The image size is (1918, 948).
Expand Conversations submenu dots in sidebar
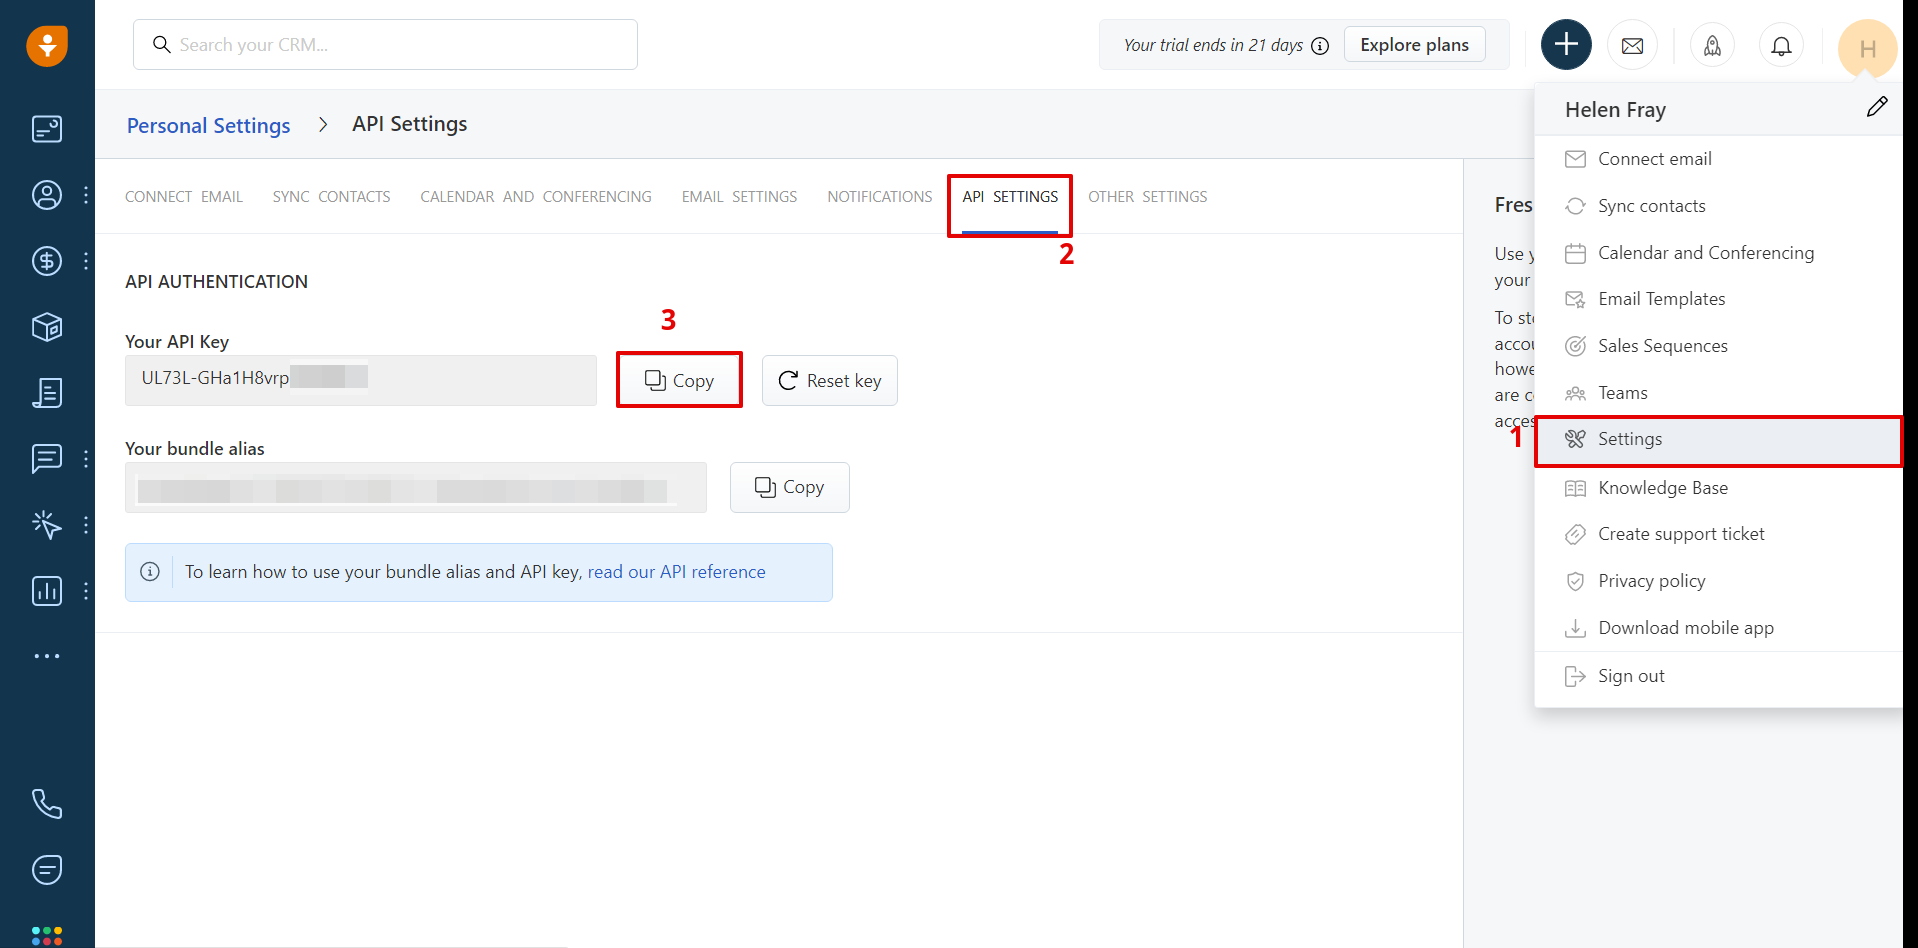tap(86, 459)
